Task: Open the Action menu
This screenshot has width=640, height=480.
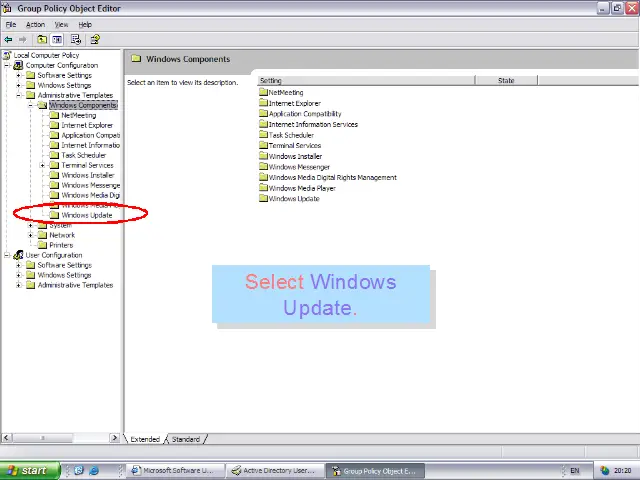Action: point(36,24)
